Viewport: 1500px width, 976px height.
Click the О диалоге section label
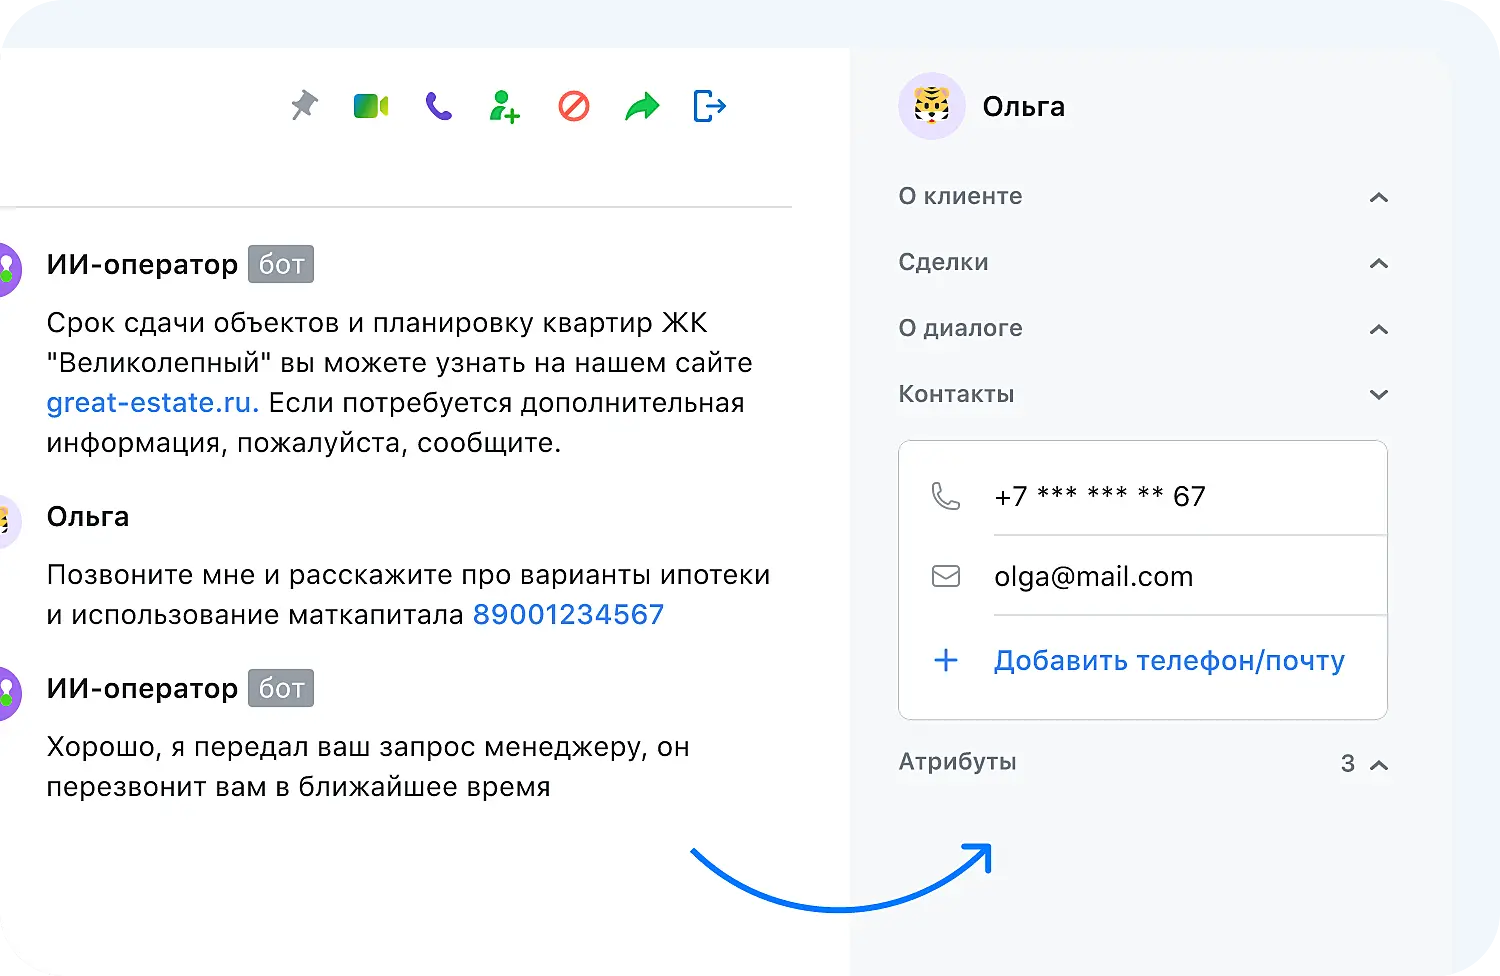point(960,328)
